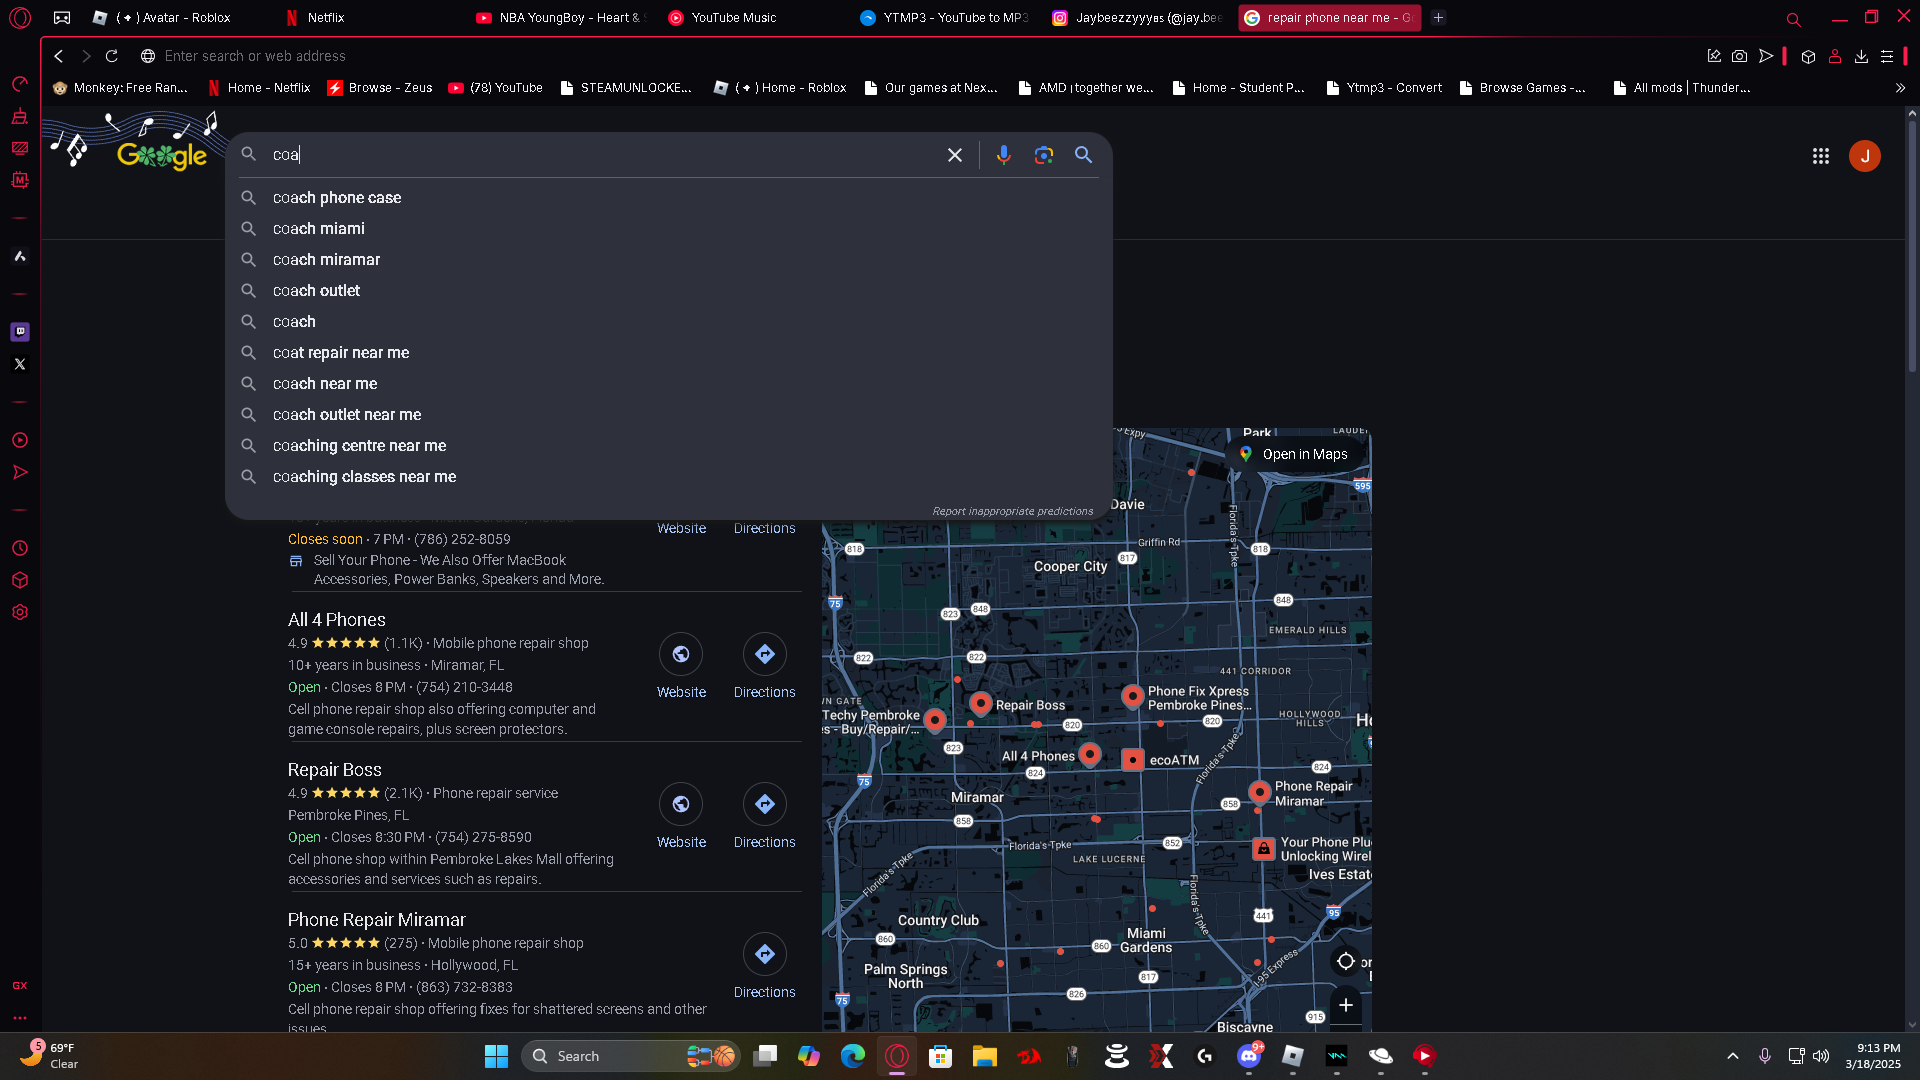Viewport: 1920px width, 1080px height.
Task: Get directions to Phone Repair Miramar
Action: [765, 966]
